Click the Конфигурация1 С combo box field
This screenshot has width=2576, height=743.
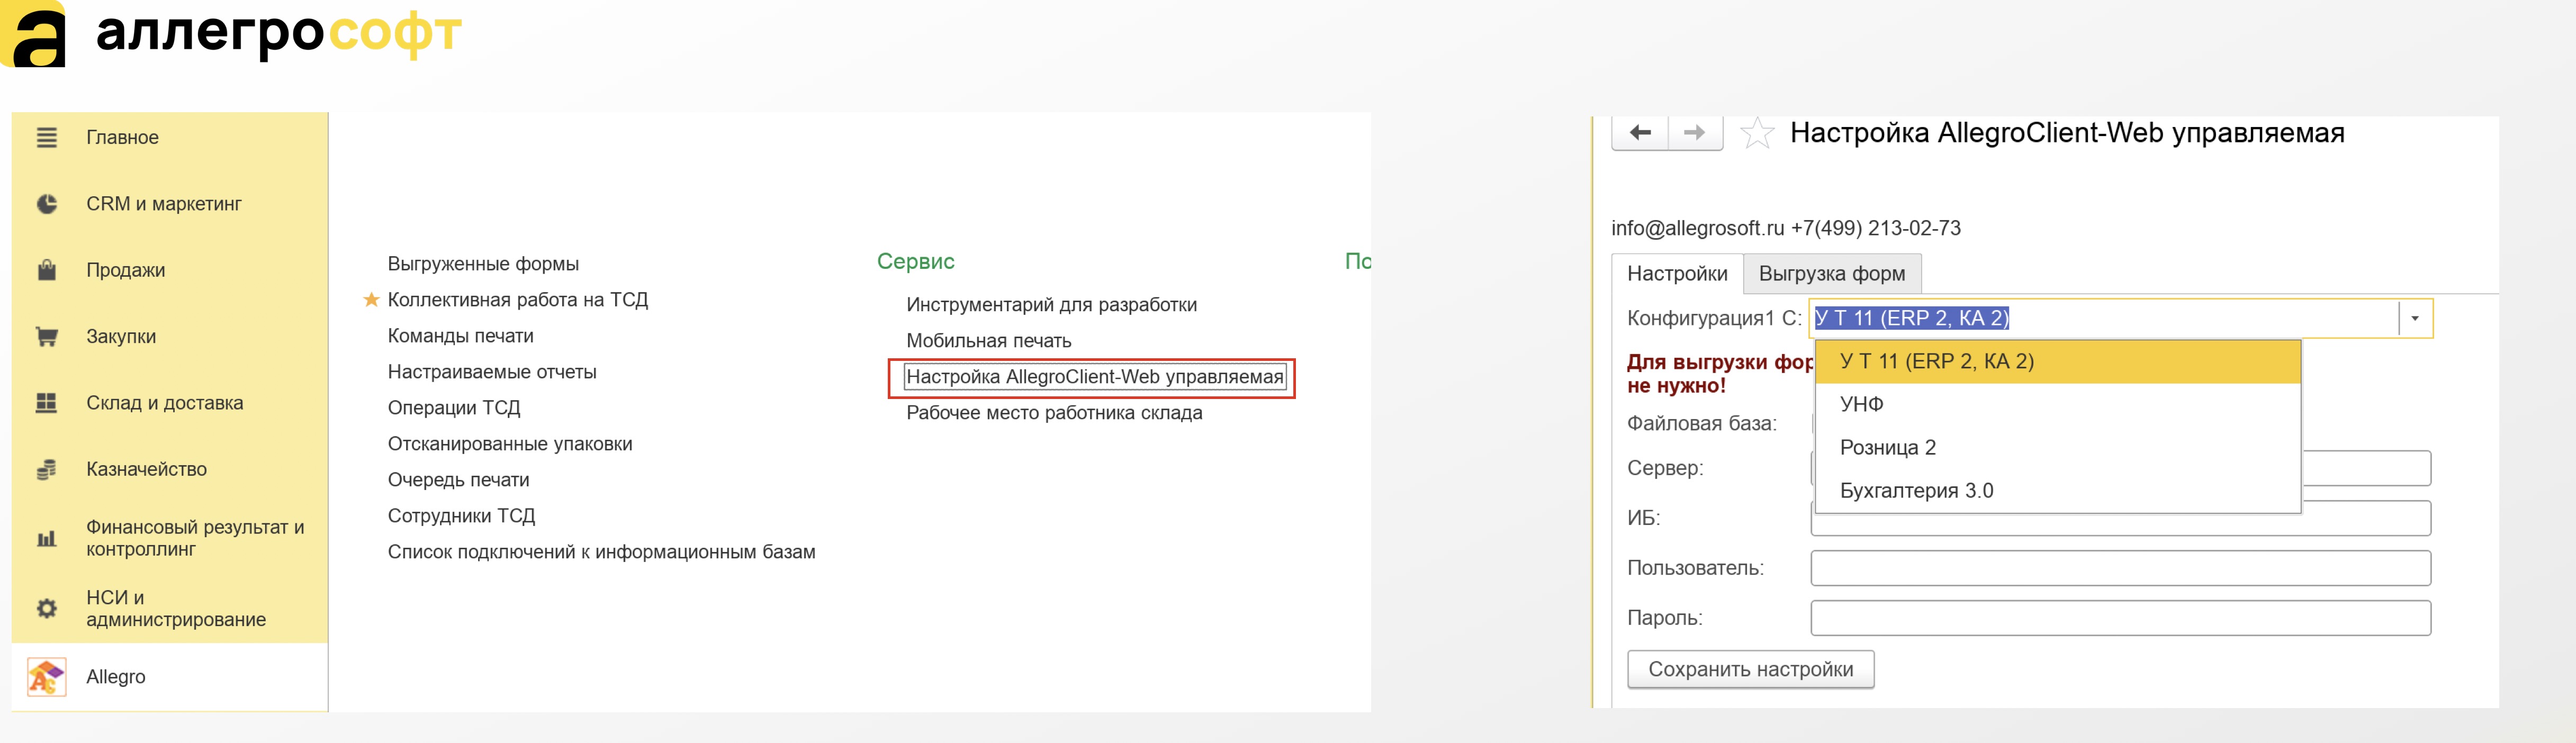(2104, 318)
